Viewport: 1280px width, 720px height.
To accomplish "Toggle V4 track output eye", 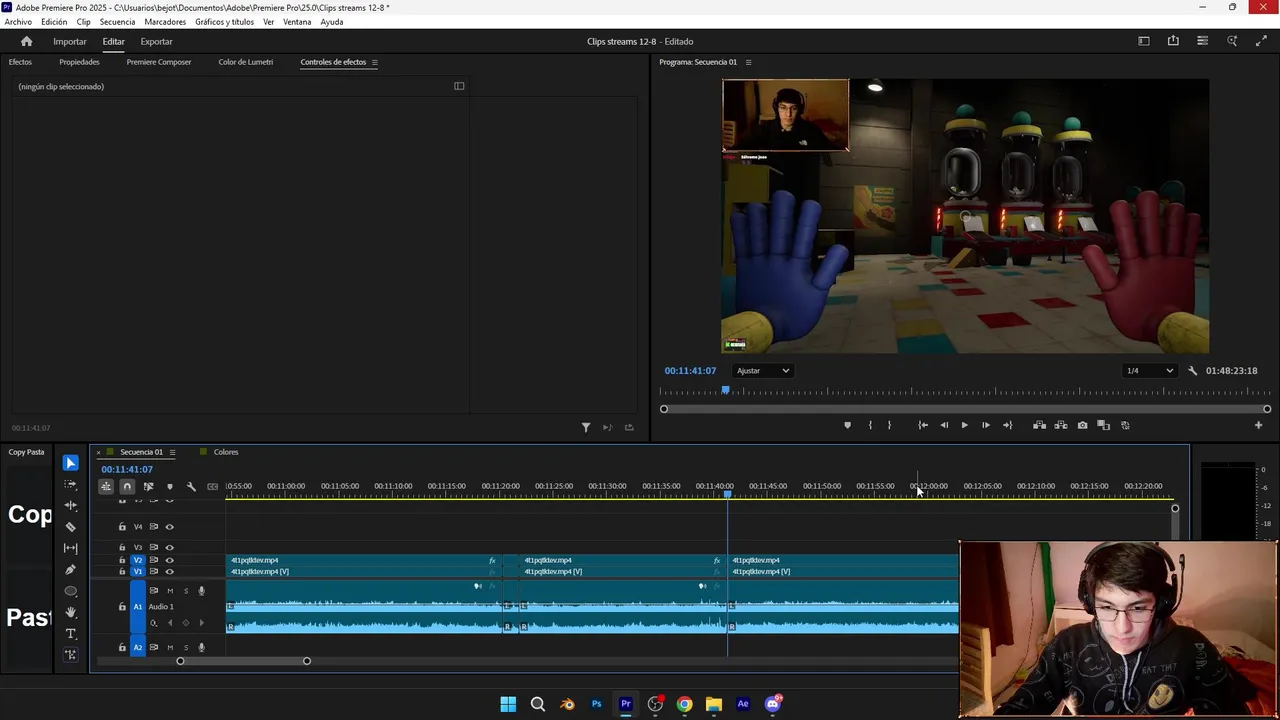I will point(169,527).
